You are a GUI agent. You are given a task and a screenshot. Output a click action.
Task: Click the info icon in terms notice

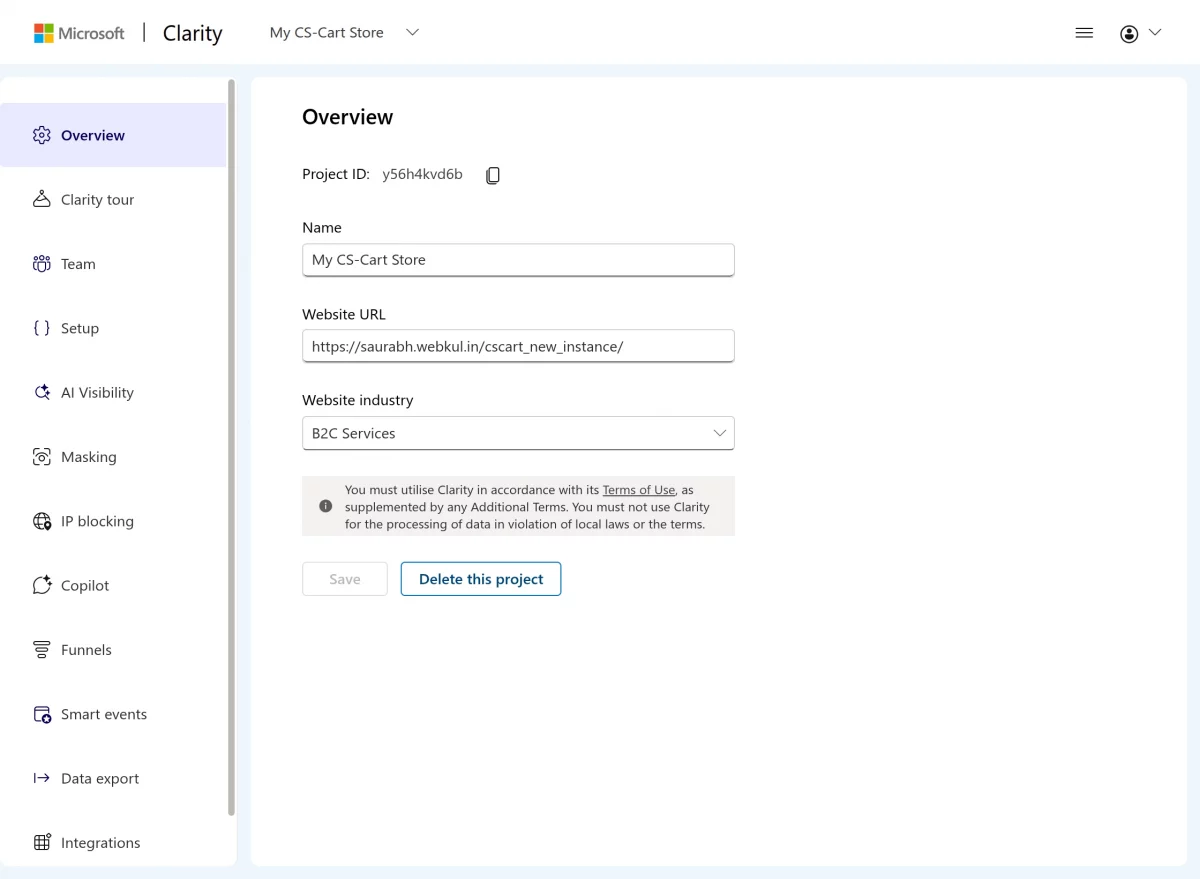pyautogui.click(x=325, y=506)
